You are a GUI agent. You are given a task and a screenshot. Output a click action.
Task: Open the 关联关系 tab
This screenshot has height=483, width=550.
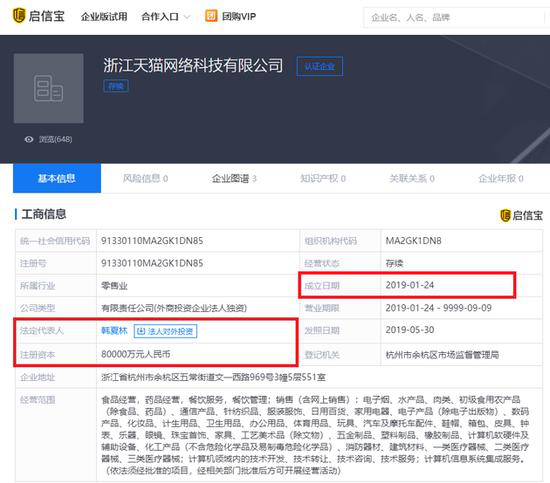412,179
